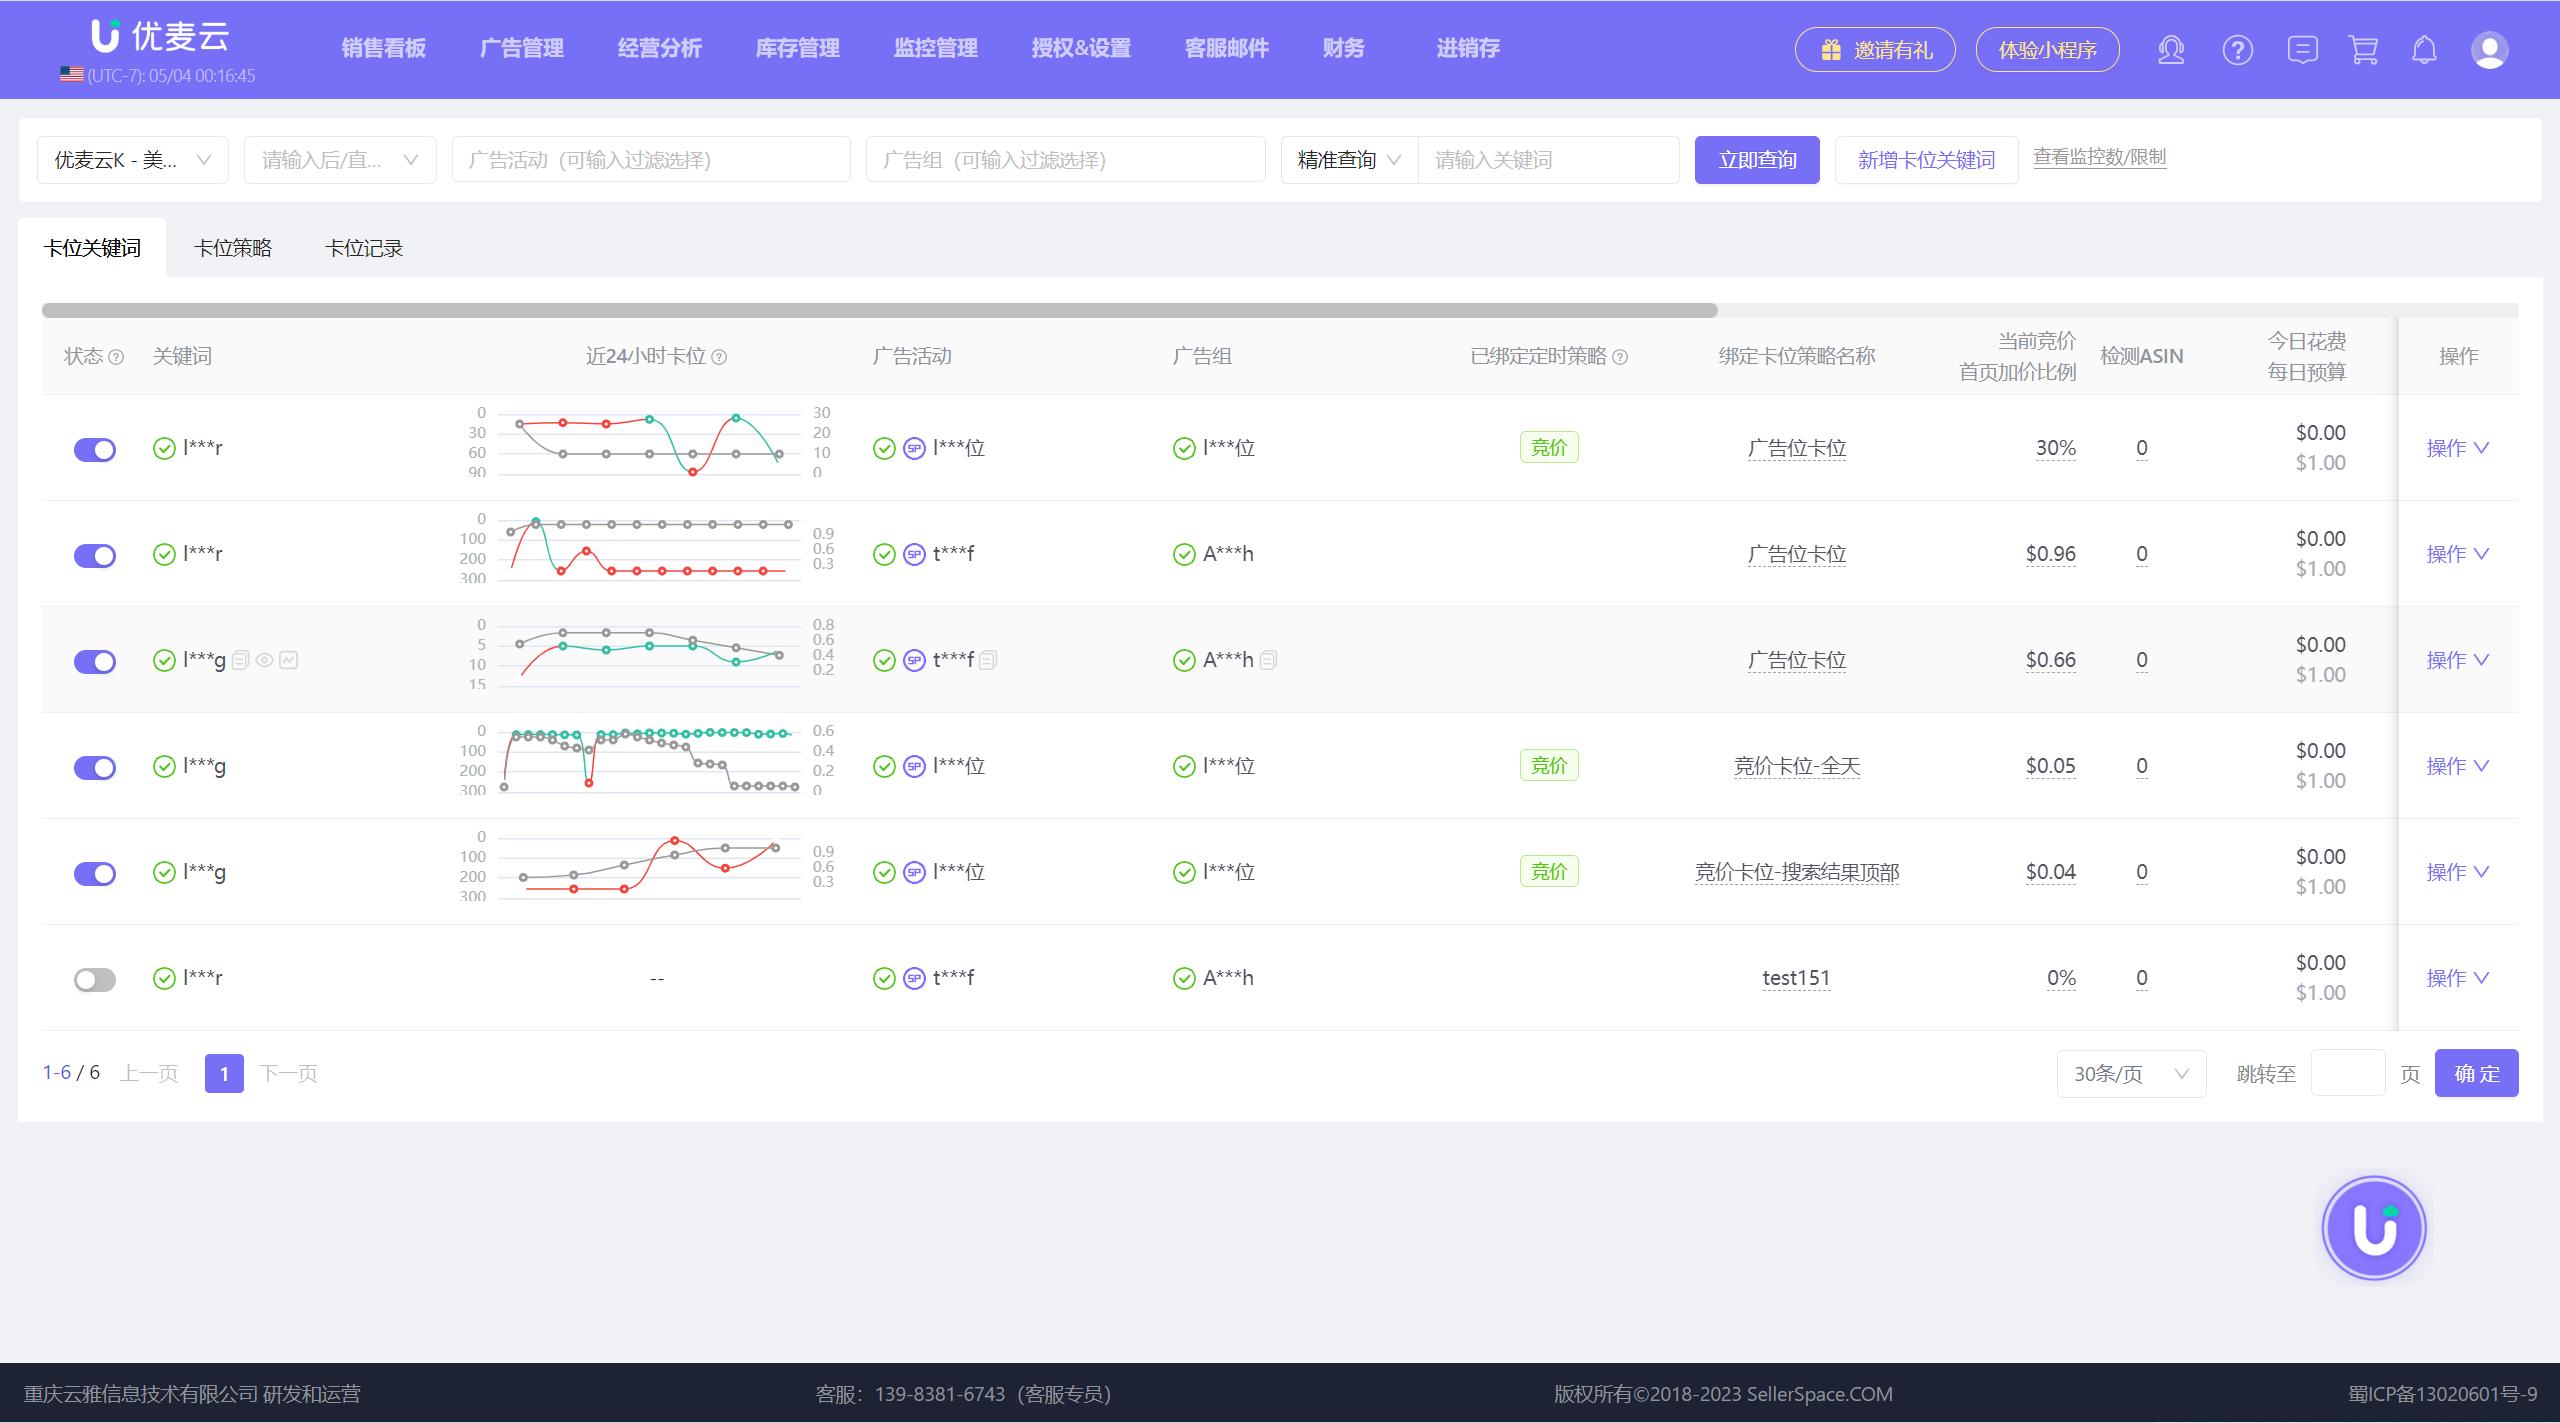
Task: Open the customer service headset icon
Action: point(2170,50)
